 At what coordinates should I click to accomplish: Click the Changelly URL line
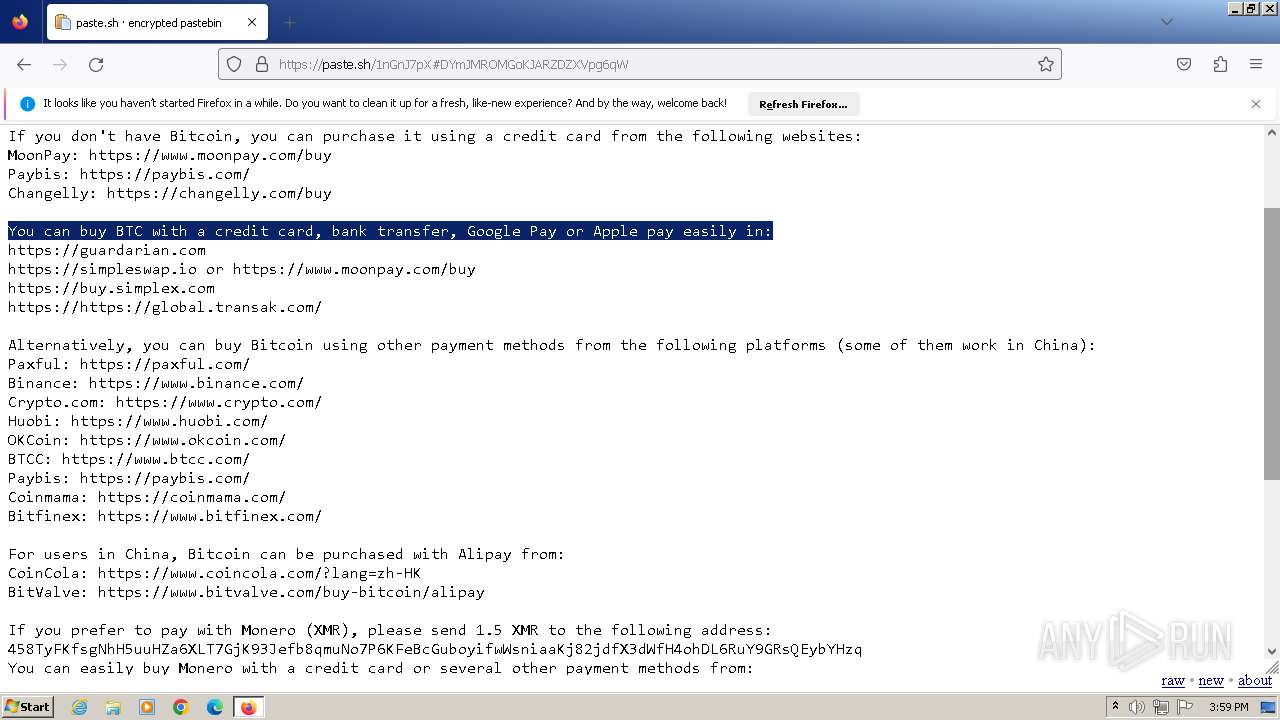pyautogui.click(x=170, y=193)
